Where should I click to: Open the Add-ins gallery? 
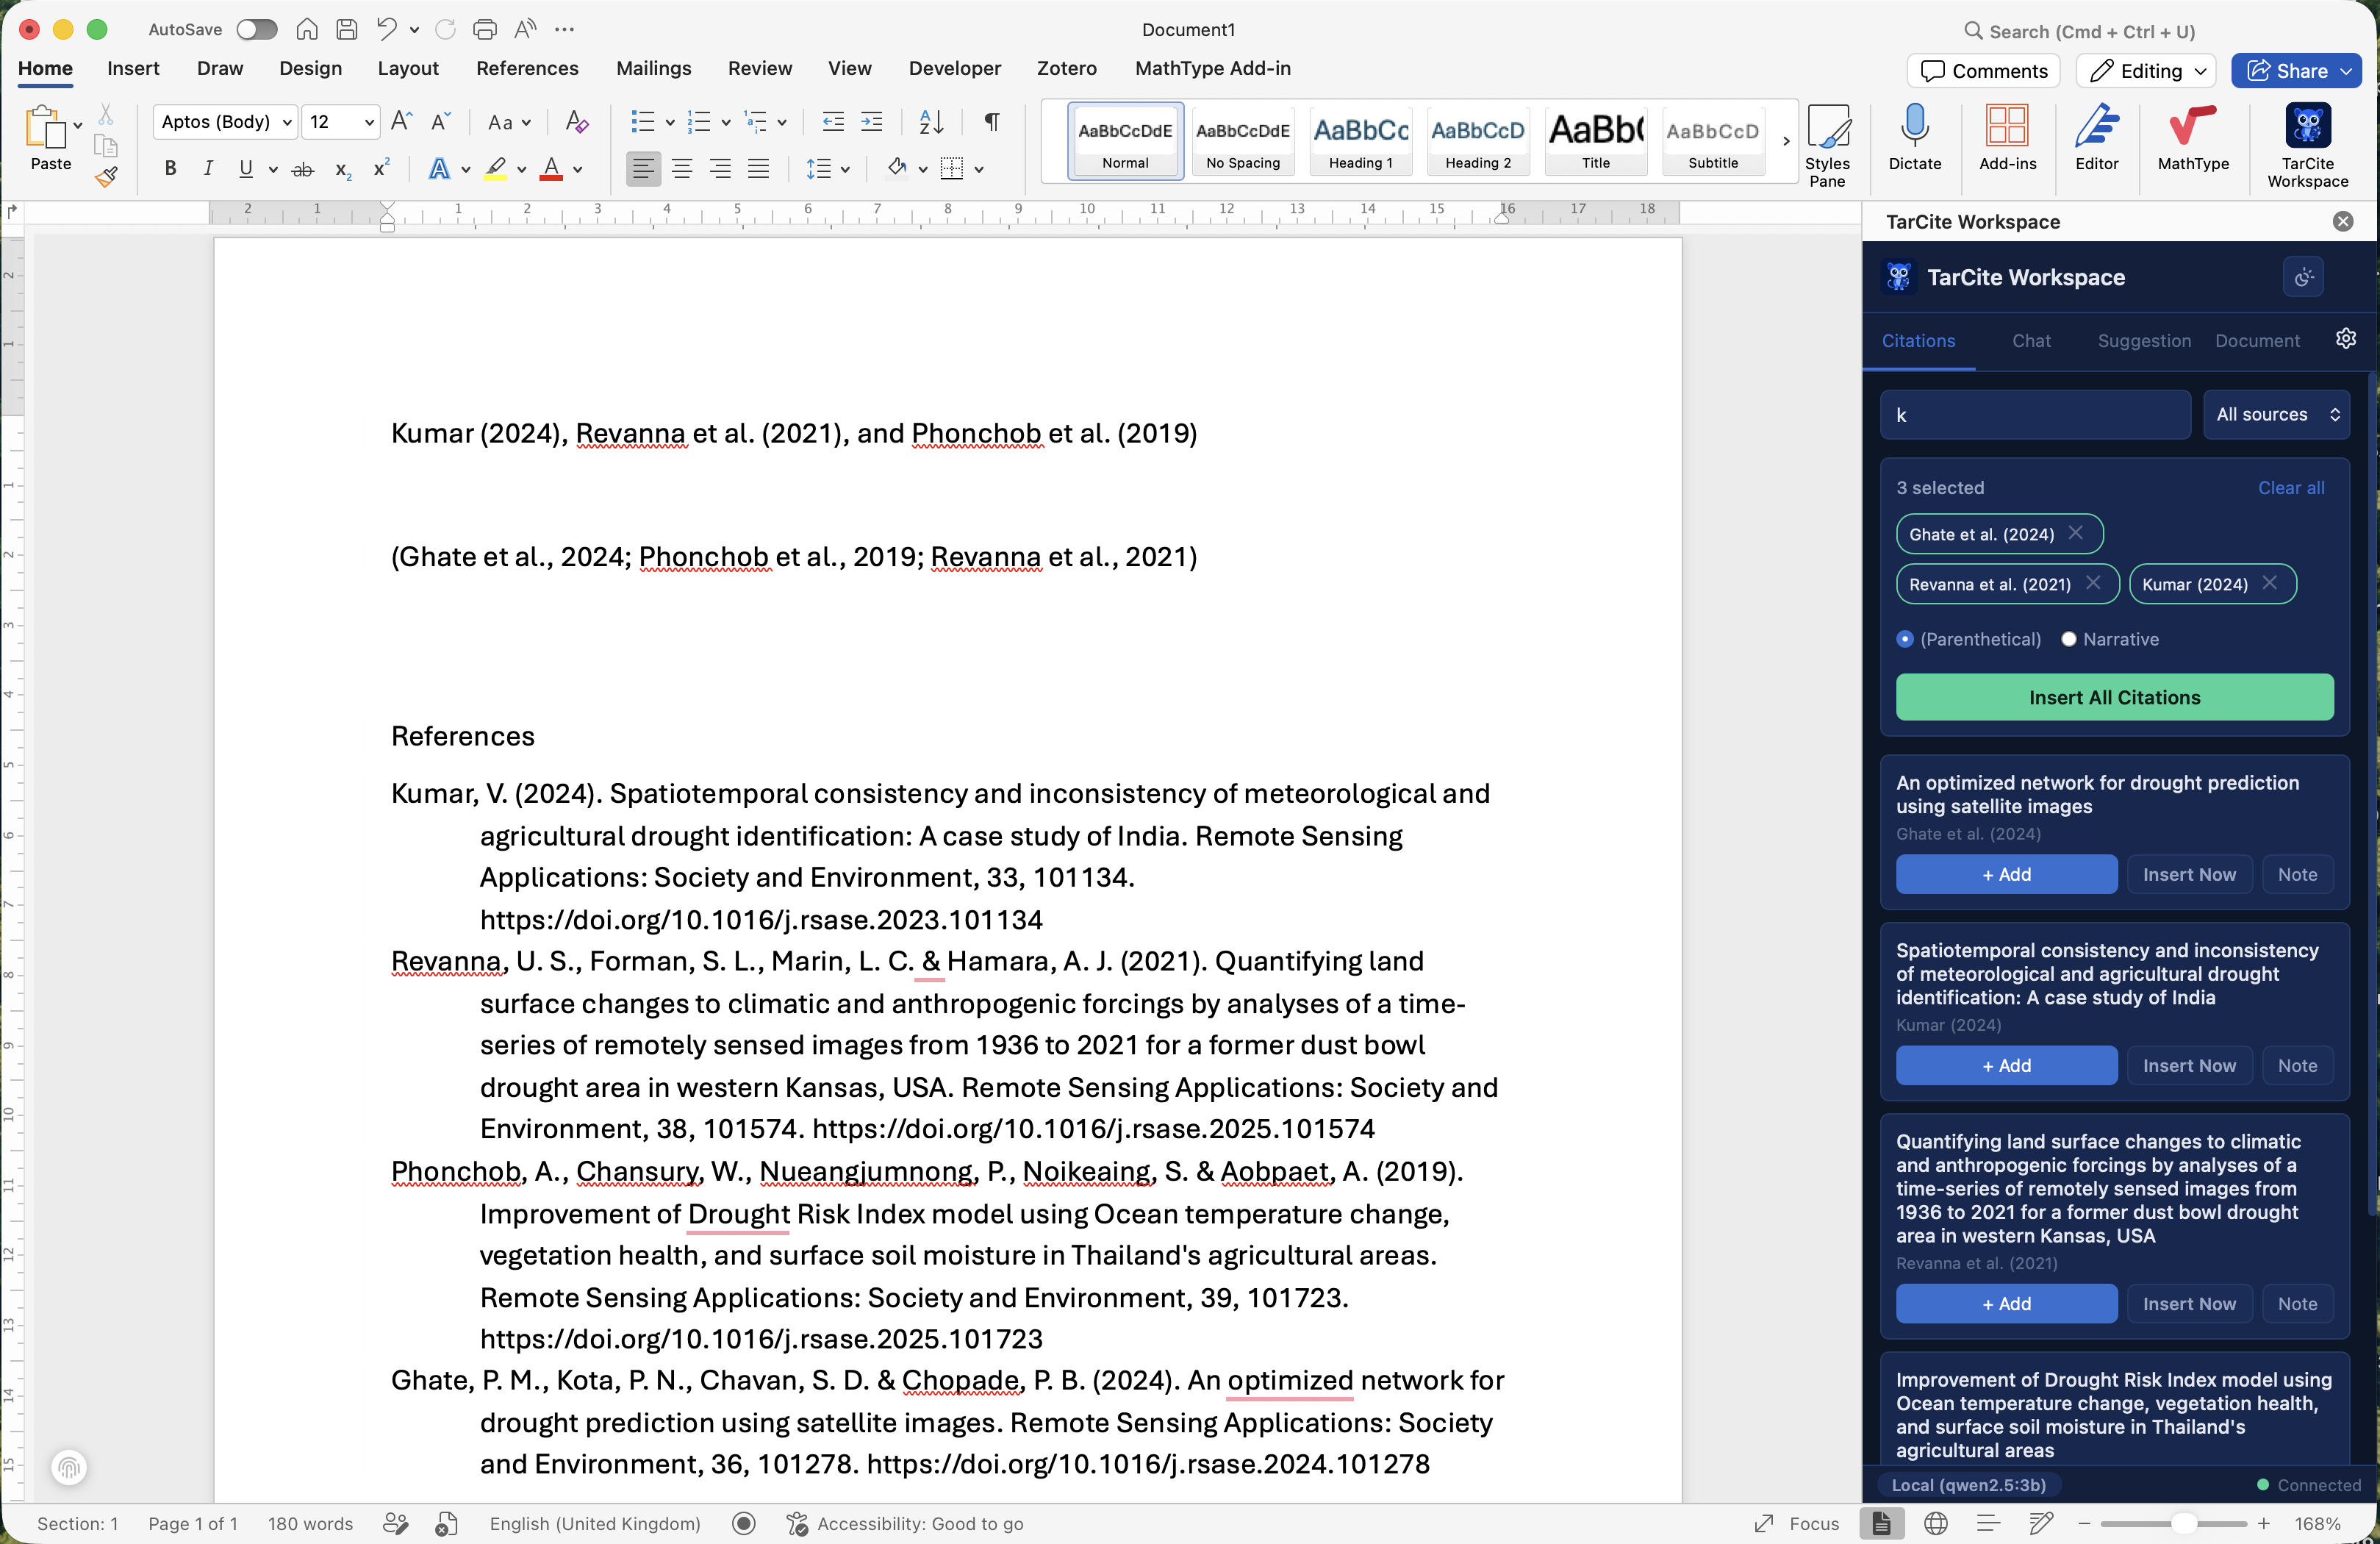tap(2007, 138)
